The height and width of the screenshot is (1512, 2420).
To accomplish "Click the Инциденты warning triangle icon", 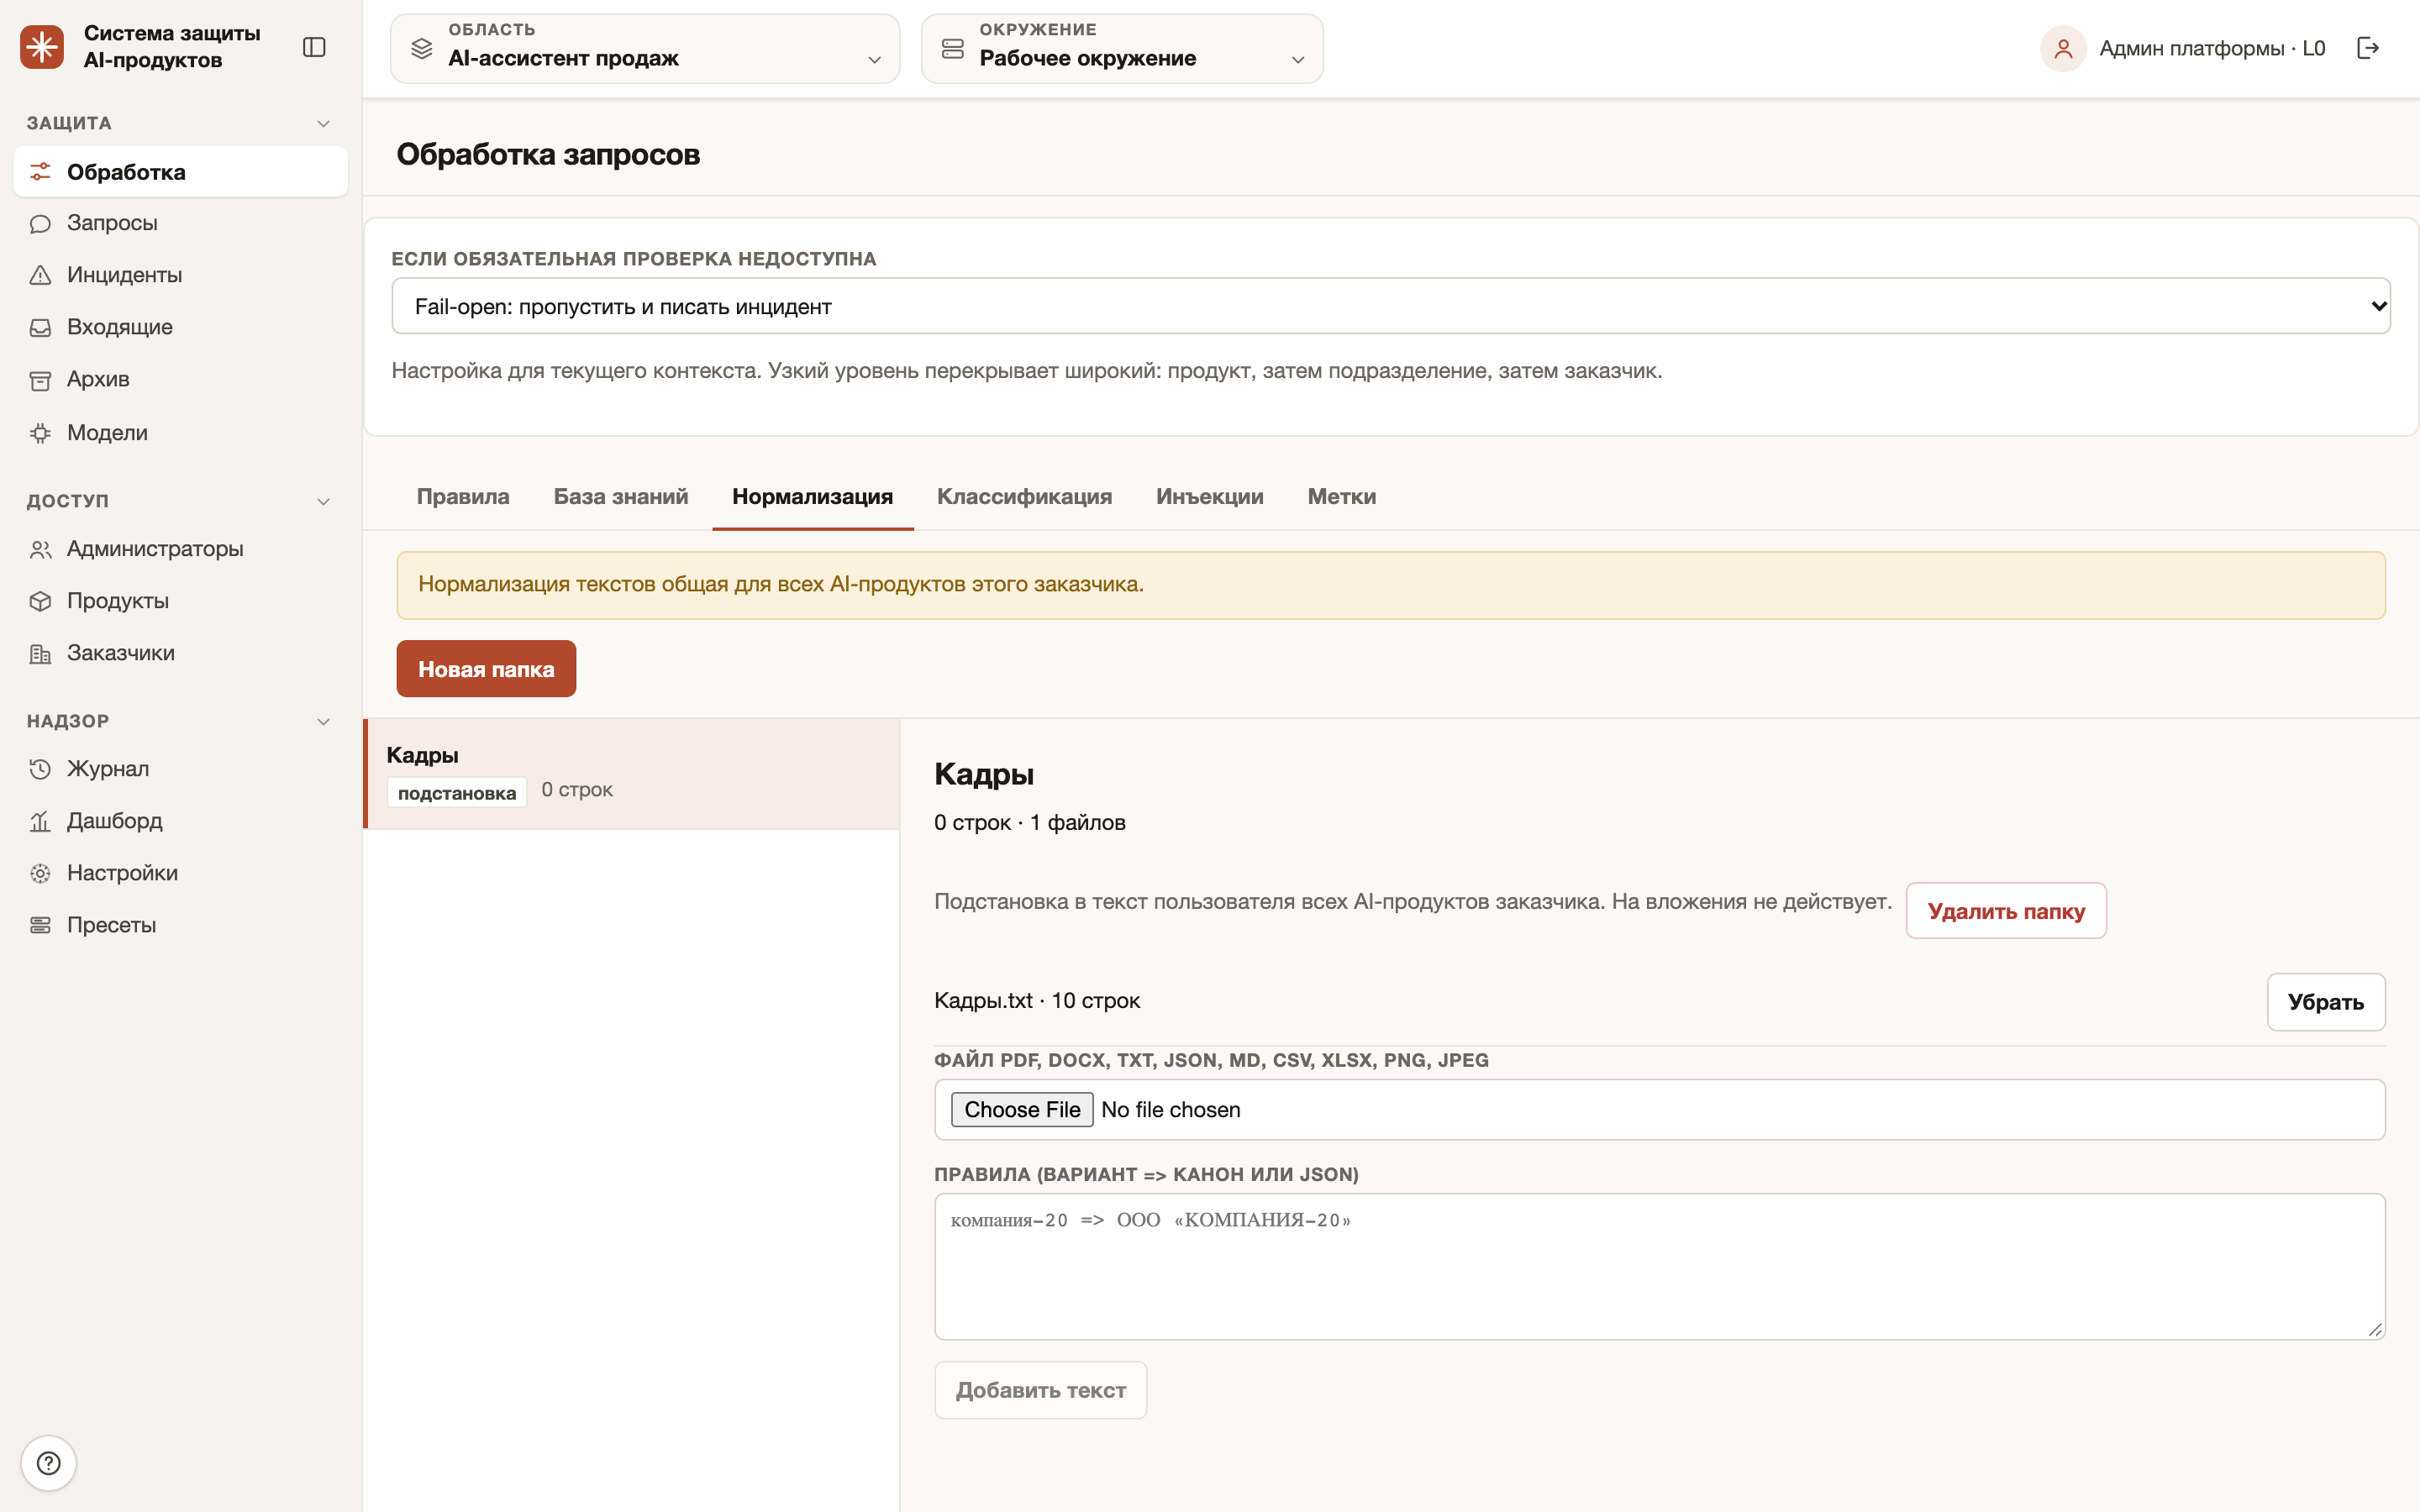I will point(40,275).
